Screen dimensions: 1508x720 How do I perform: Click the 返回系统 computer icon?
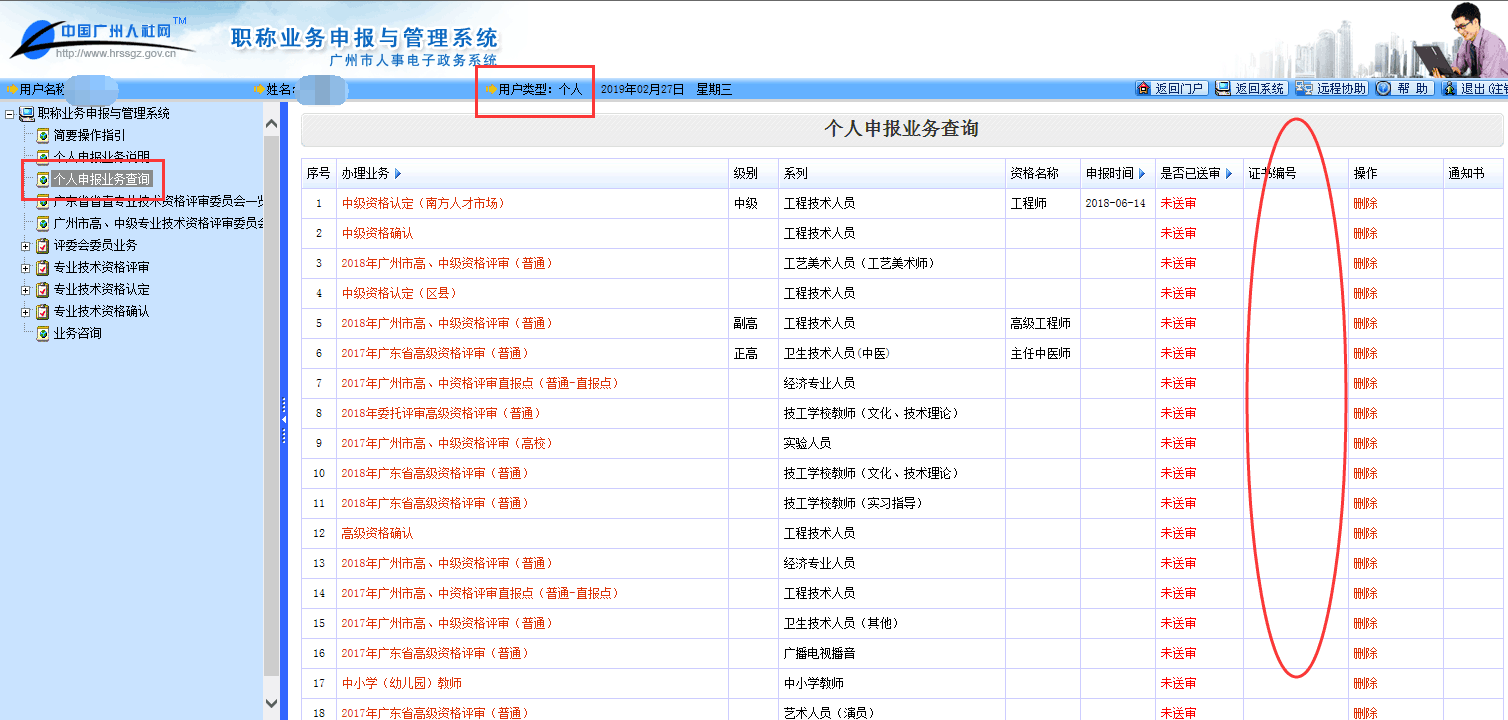coord(1223,89)
